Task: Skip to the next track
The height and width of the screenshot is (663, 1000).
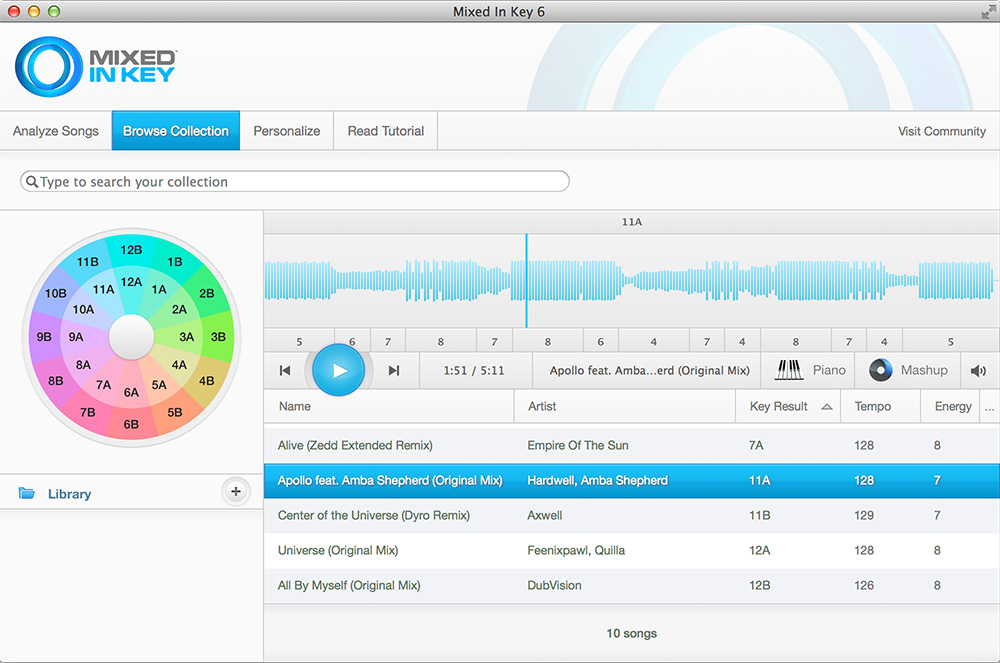Action: [x=394, y=371]
